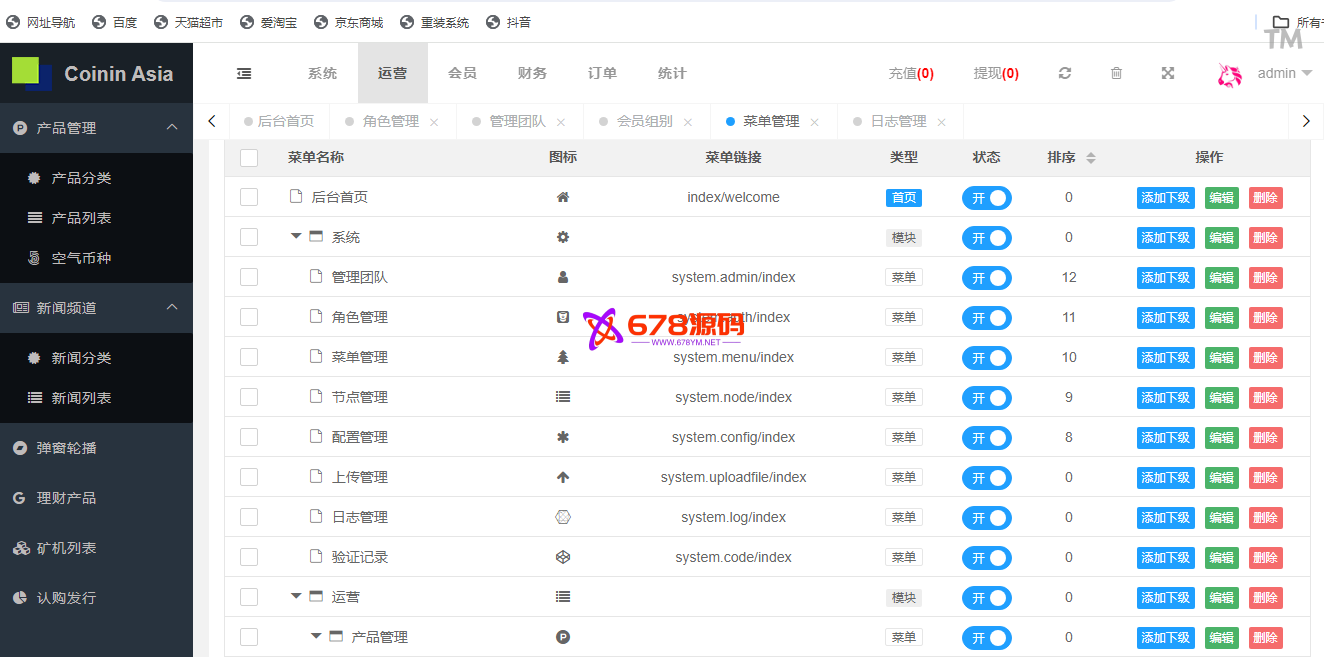Open 认购发行 pie chart item
1324x657 pixels.
coord(66,598)
